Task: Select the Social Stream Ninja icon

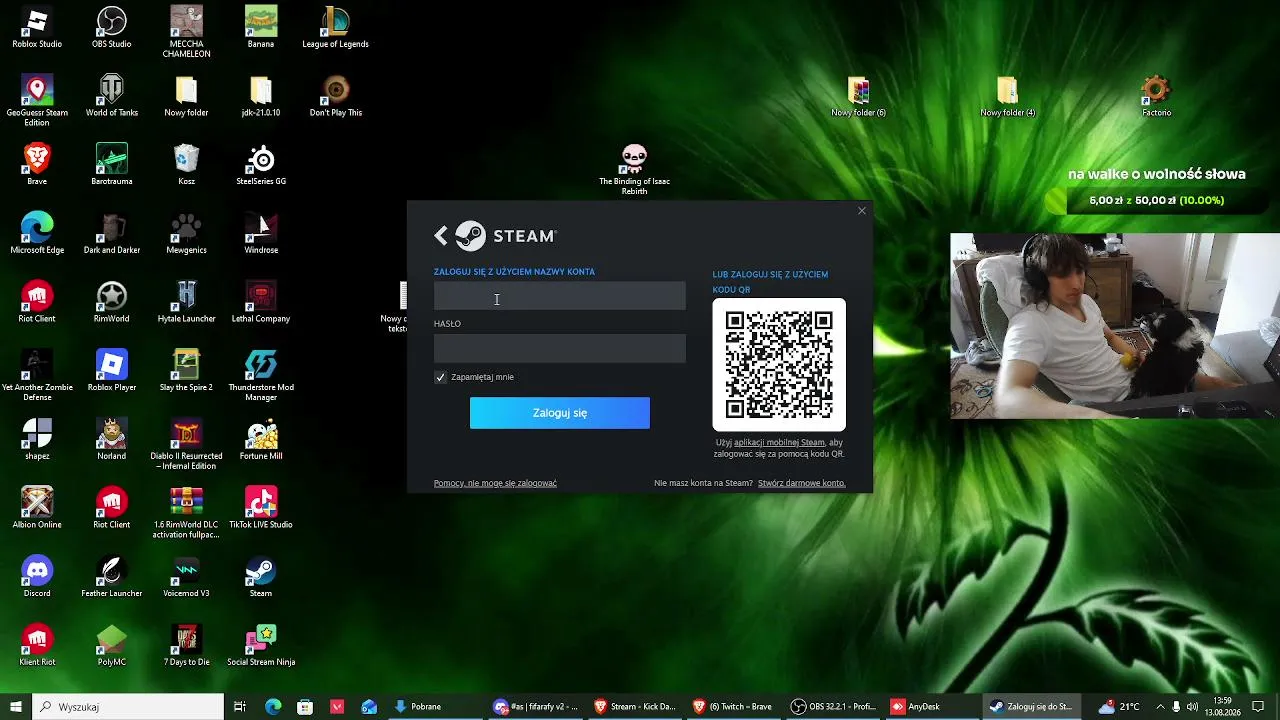Action: click(261, 646)
